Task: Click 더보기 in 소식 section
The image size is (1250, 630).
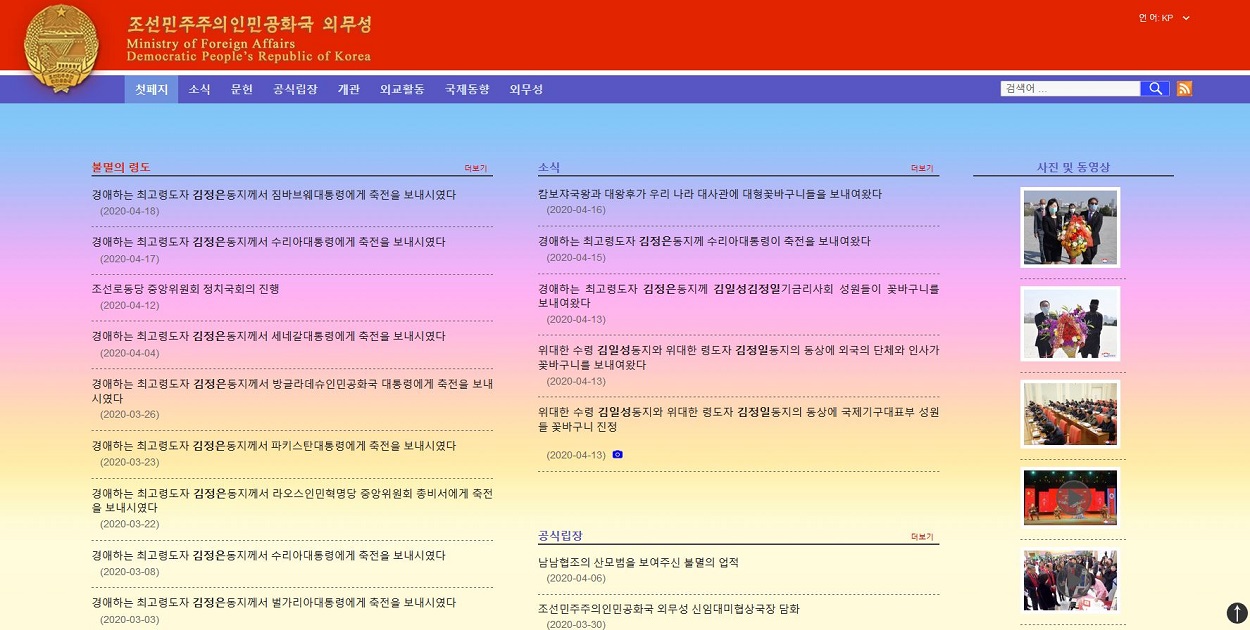Action: pyautogui.click(x=922, y=168)
